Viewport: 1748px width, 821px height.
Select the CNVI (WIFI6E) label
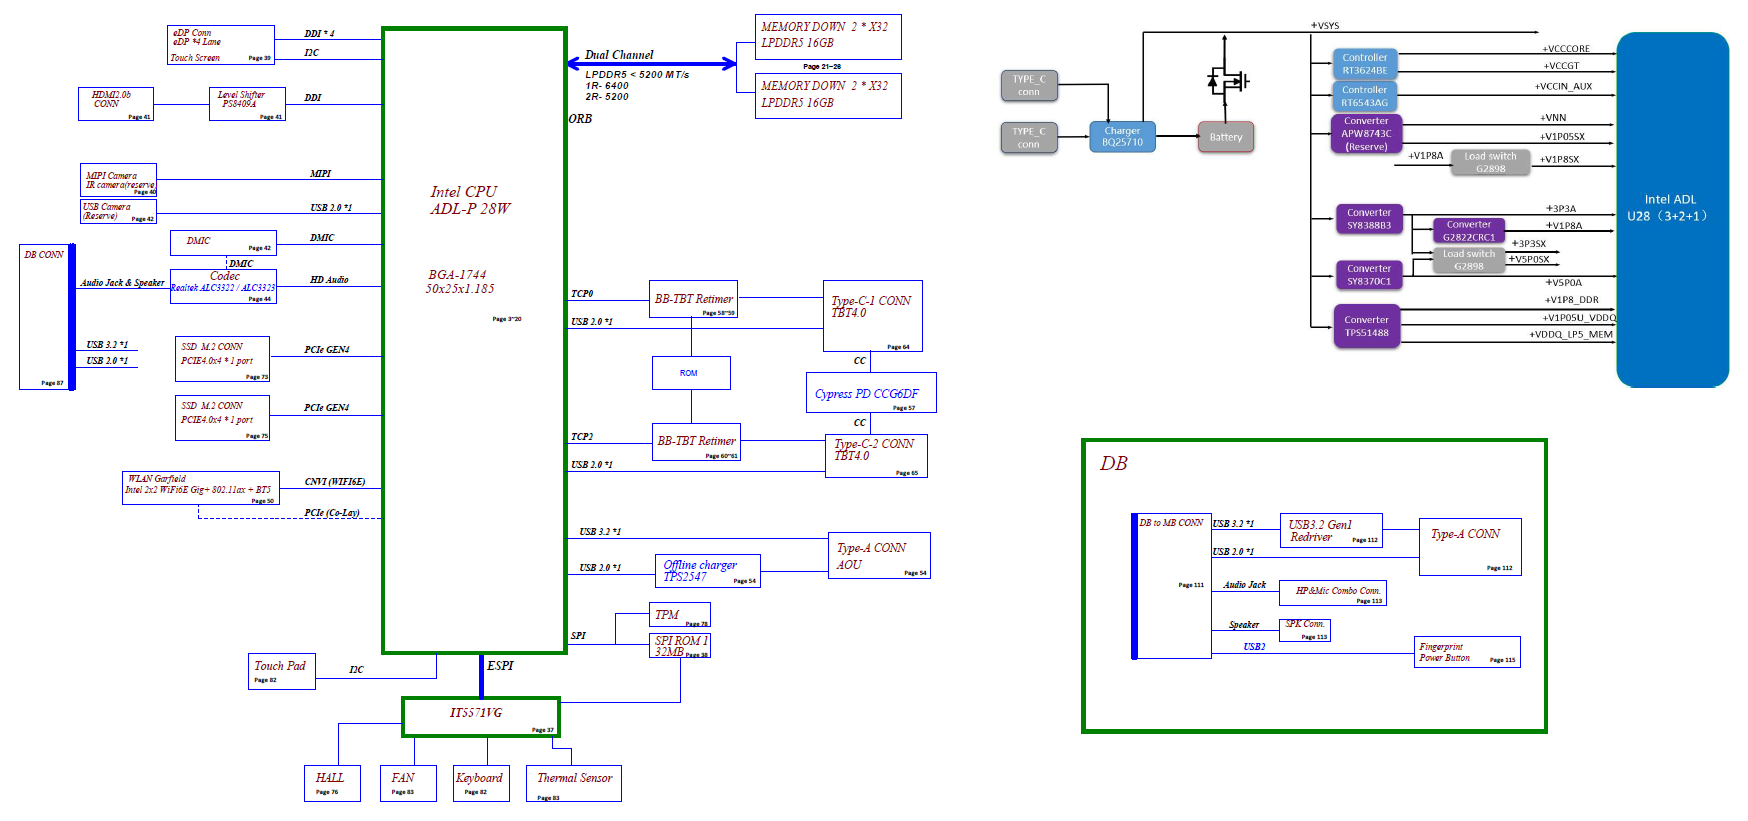click(x=335, y=482)
